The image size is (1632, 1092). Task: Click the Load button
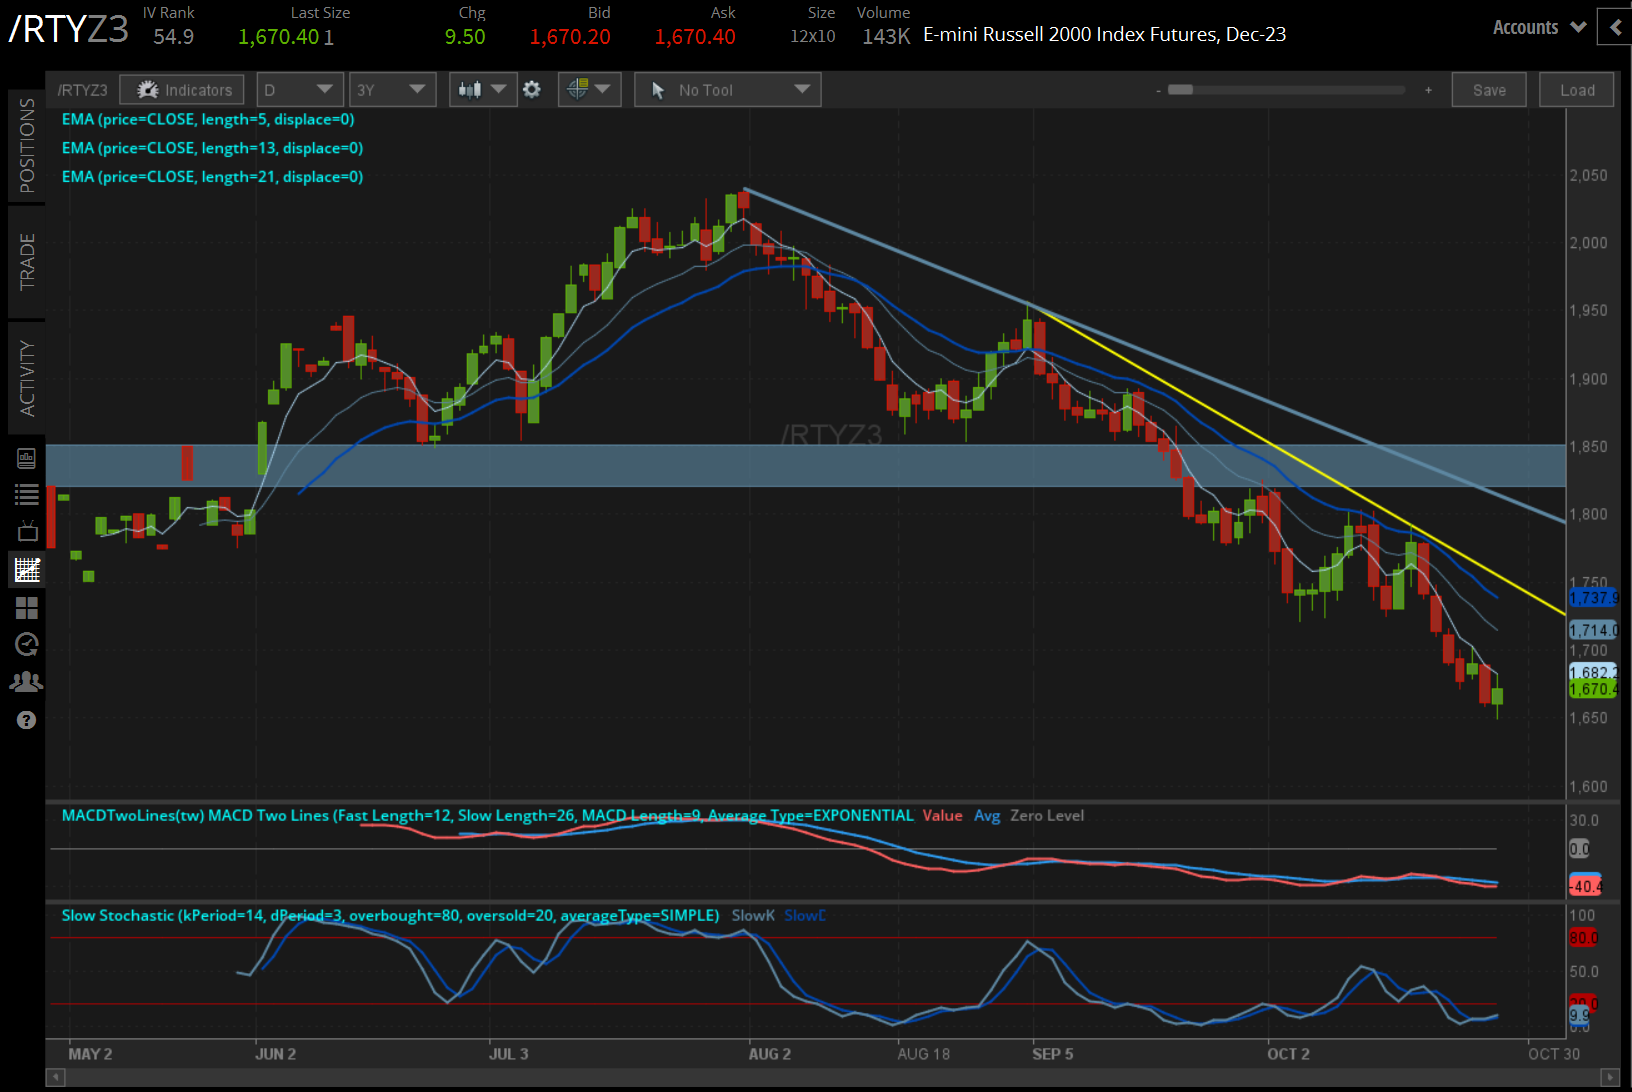1576,89
